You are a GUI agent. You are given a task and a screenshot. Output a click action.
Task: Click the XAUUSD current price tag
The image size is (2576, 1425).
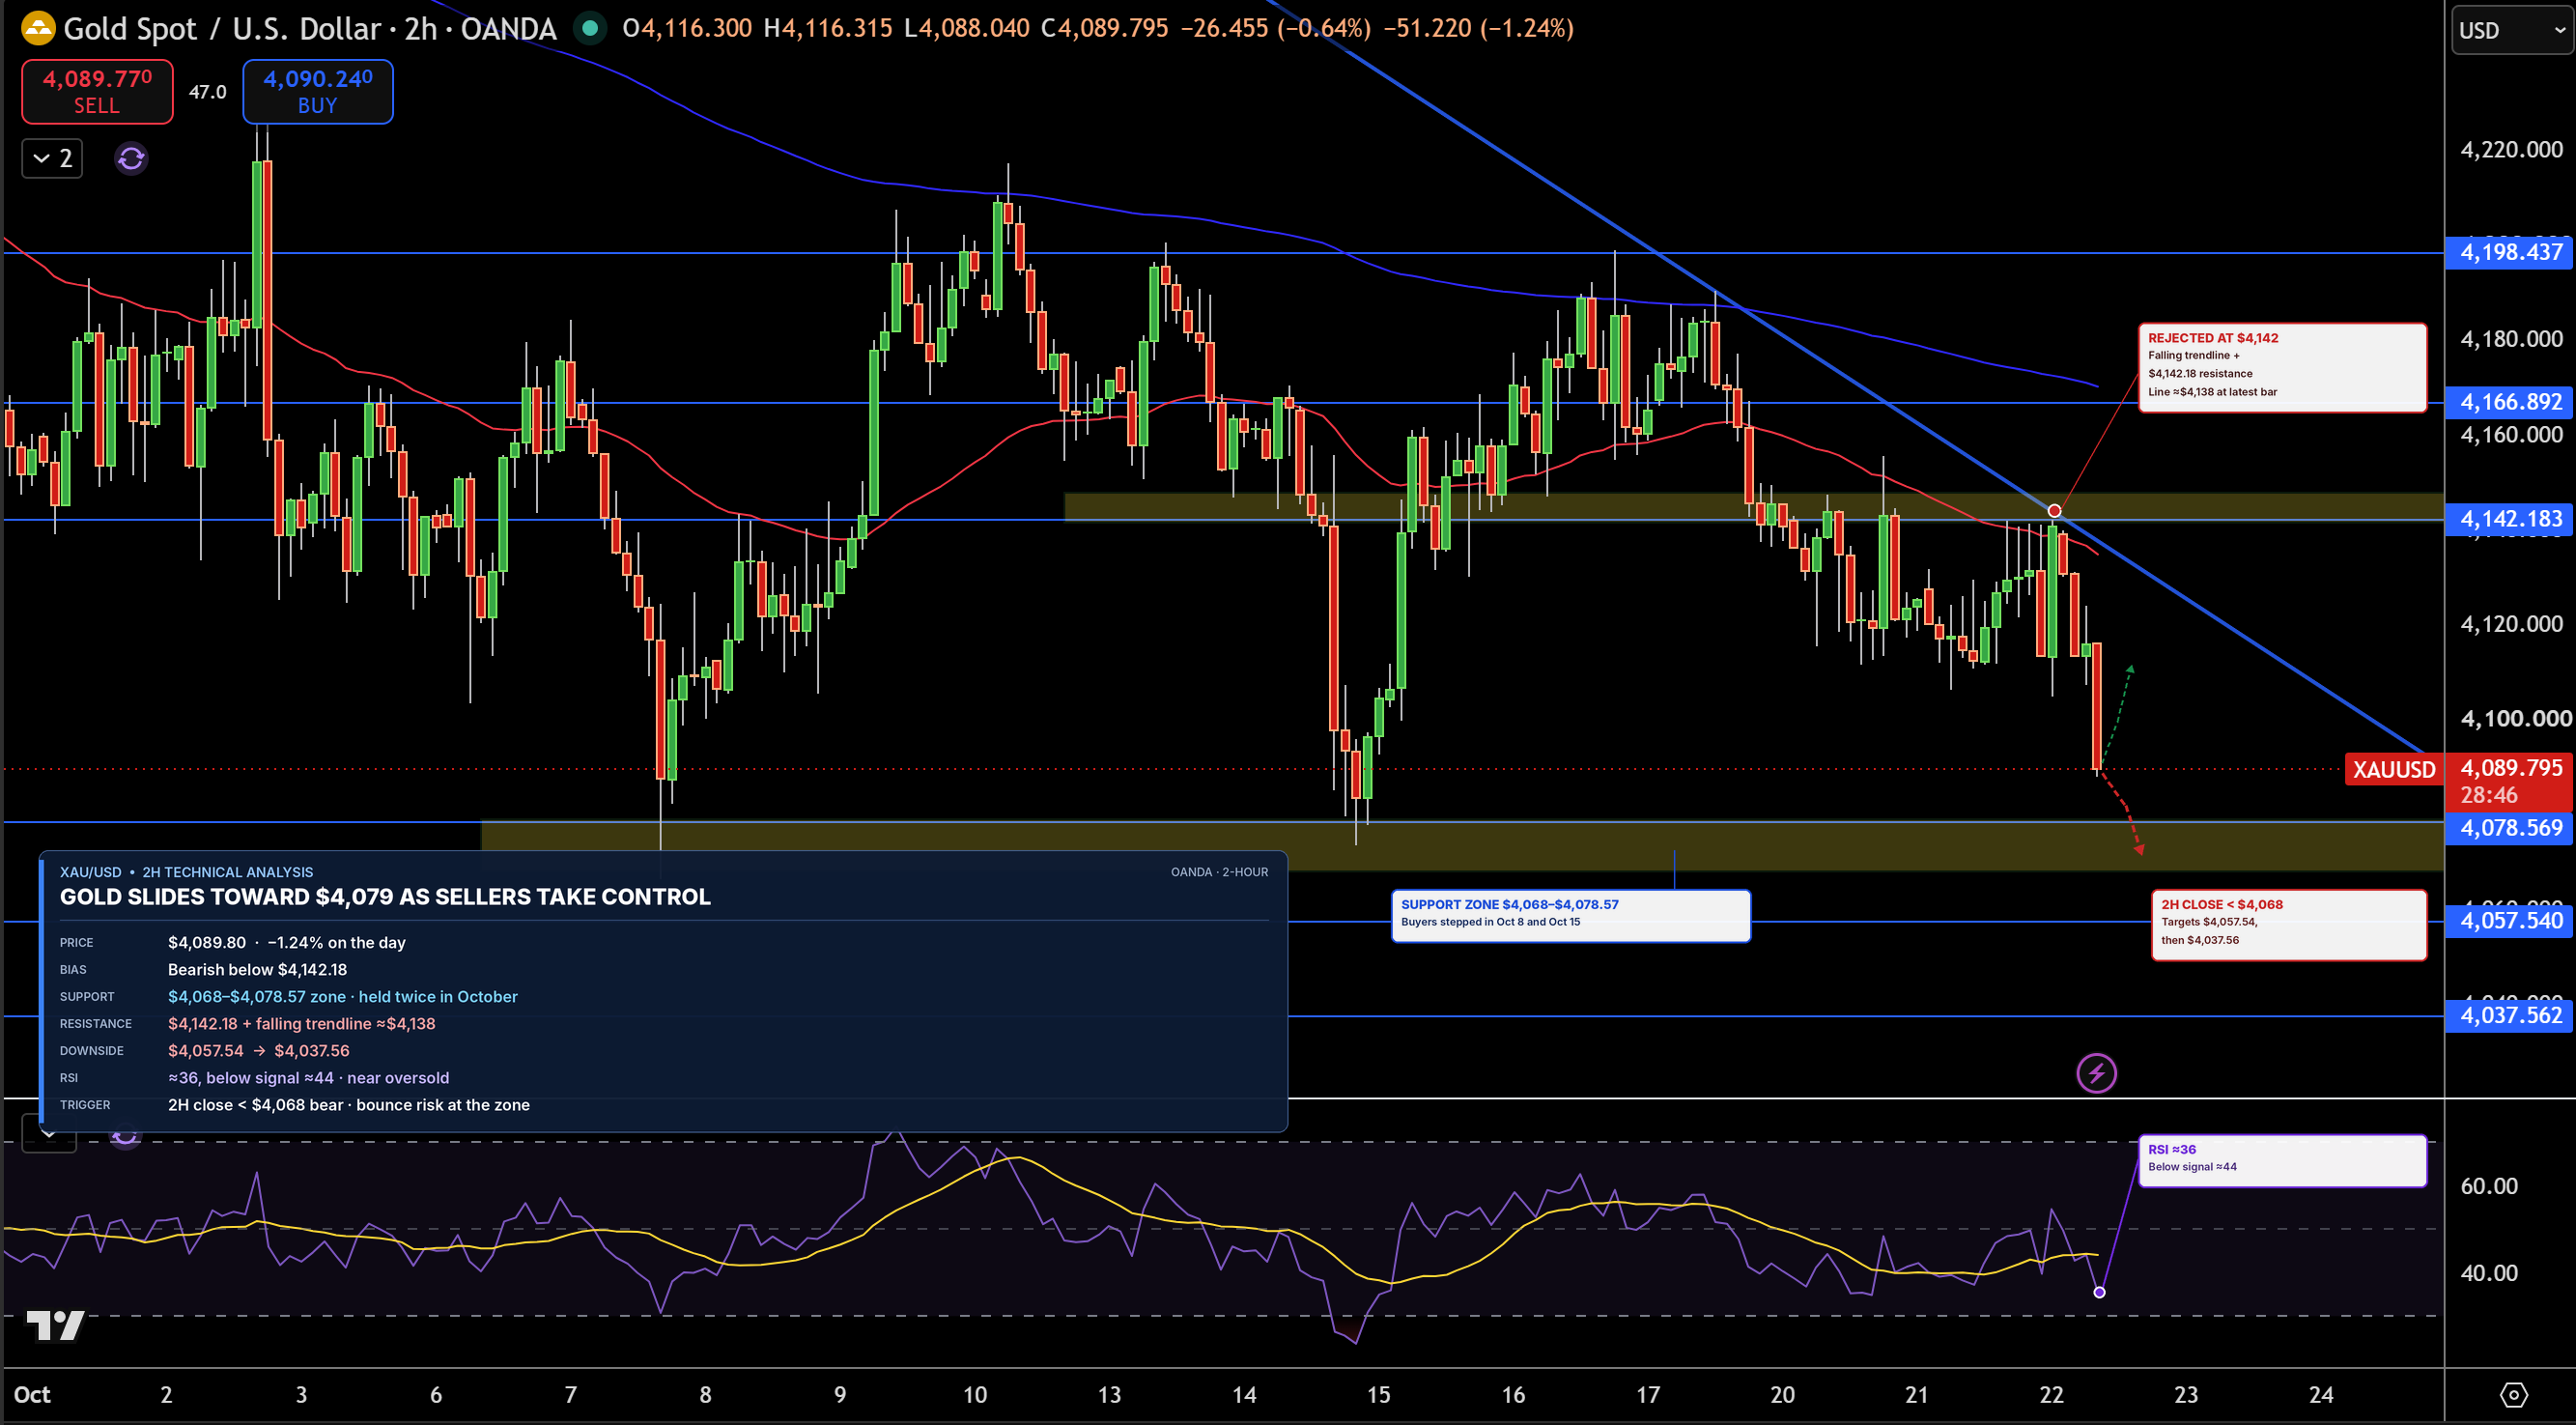2394,769
